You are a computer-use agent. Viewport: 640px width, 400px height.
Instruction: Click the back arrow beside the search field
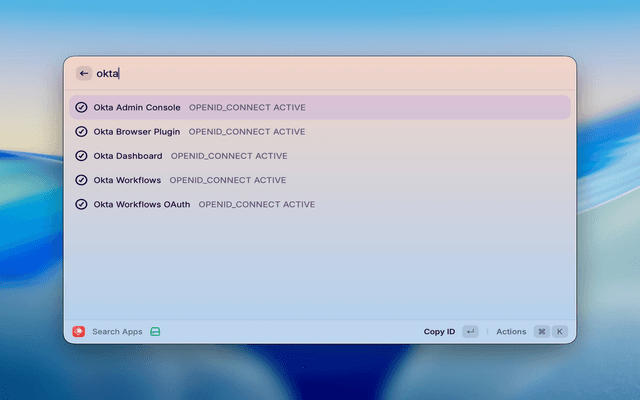click(x=84, y=73)
